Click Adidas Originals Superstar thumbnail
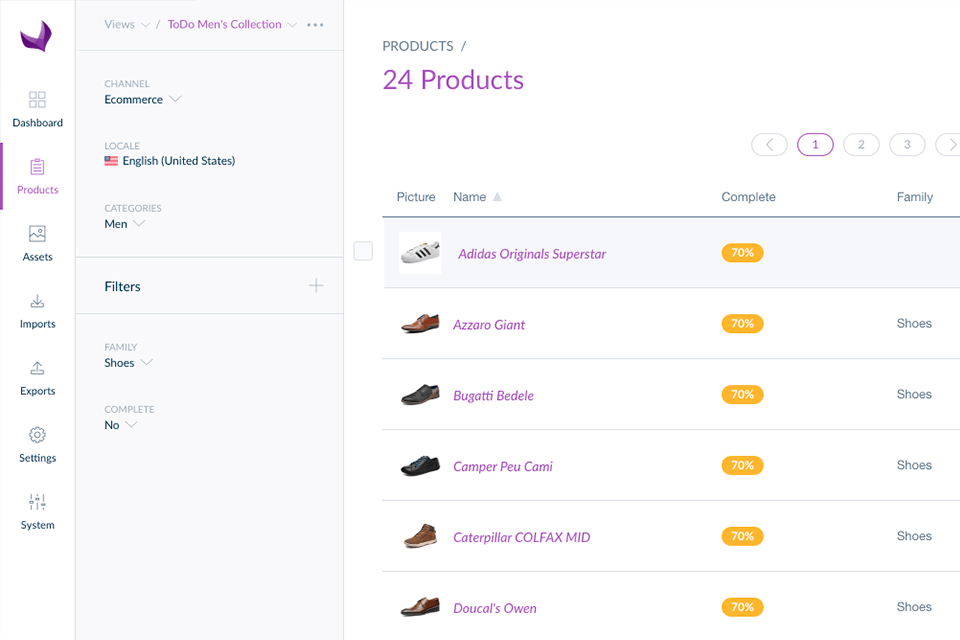Image resolution: width=960 pixels, height=640 pixels. (420, 252)
